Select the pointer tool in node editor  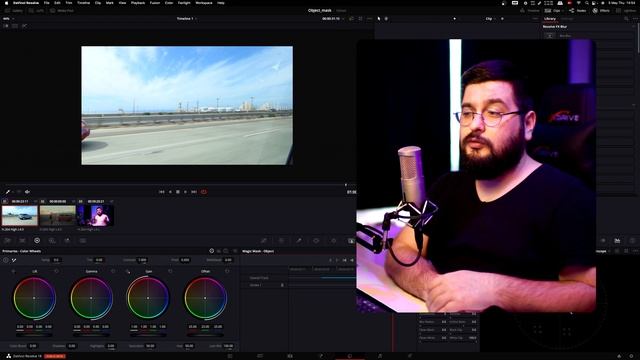tap(379, 19)
